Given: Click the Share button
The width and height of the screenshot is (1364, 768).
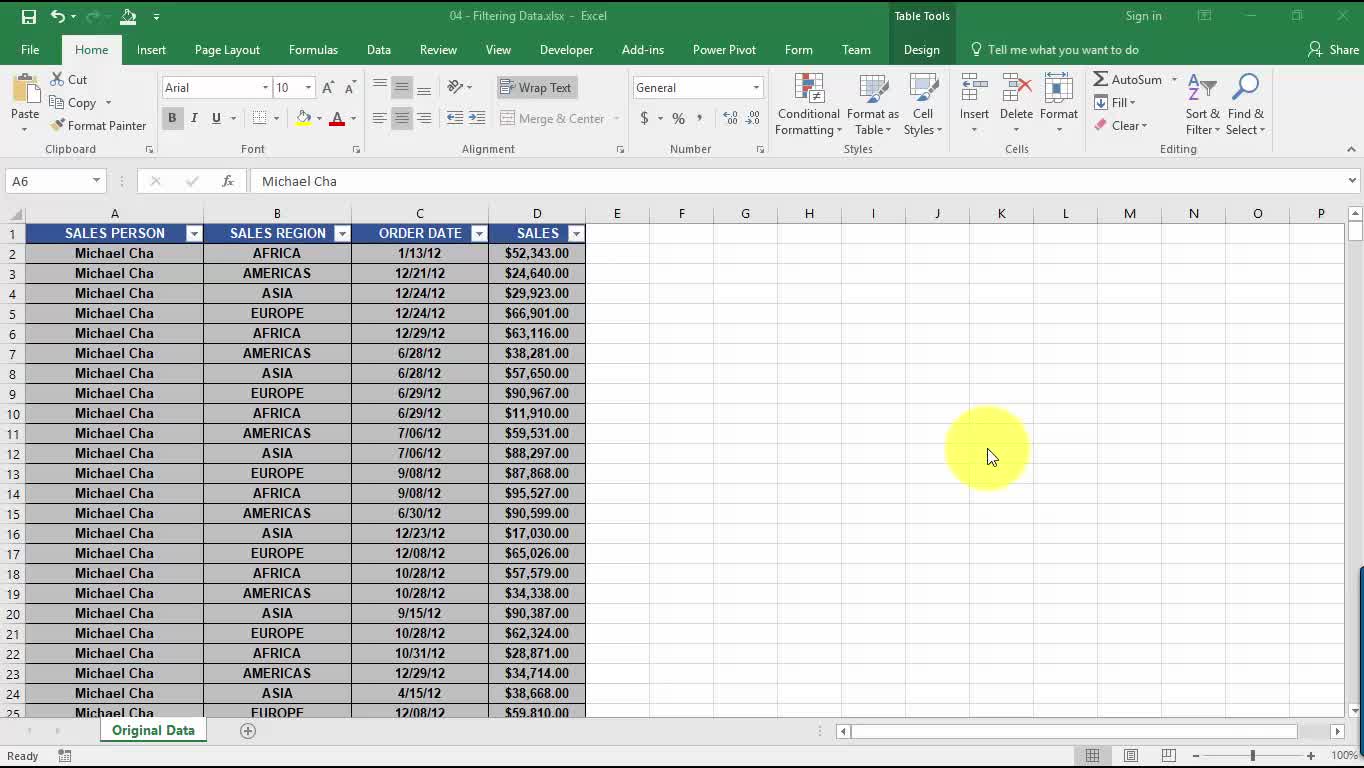Looking at the screenshot, I should [x=1333, y=50].
